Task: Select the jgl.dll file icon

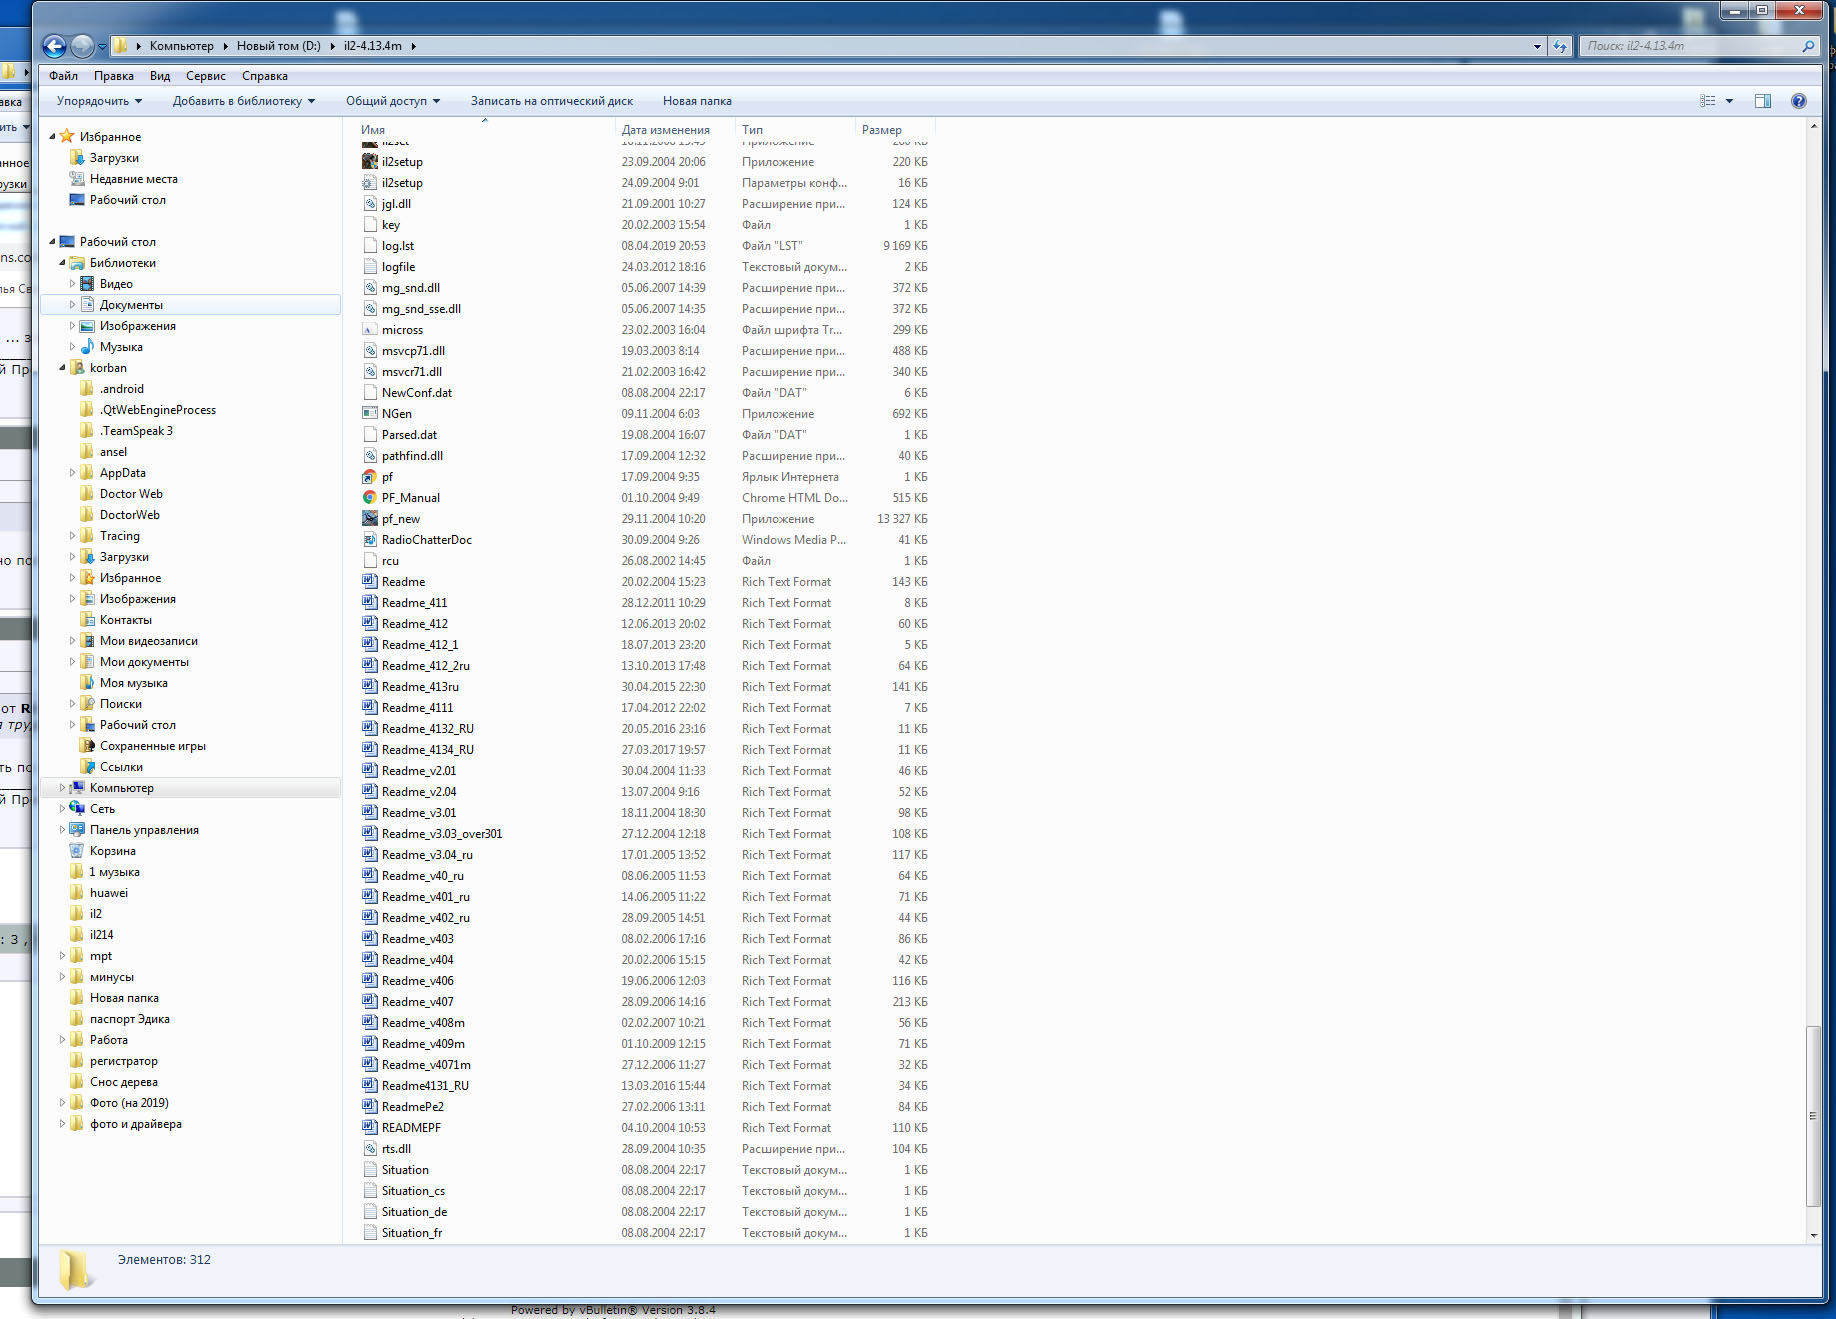Action: 370,204
